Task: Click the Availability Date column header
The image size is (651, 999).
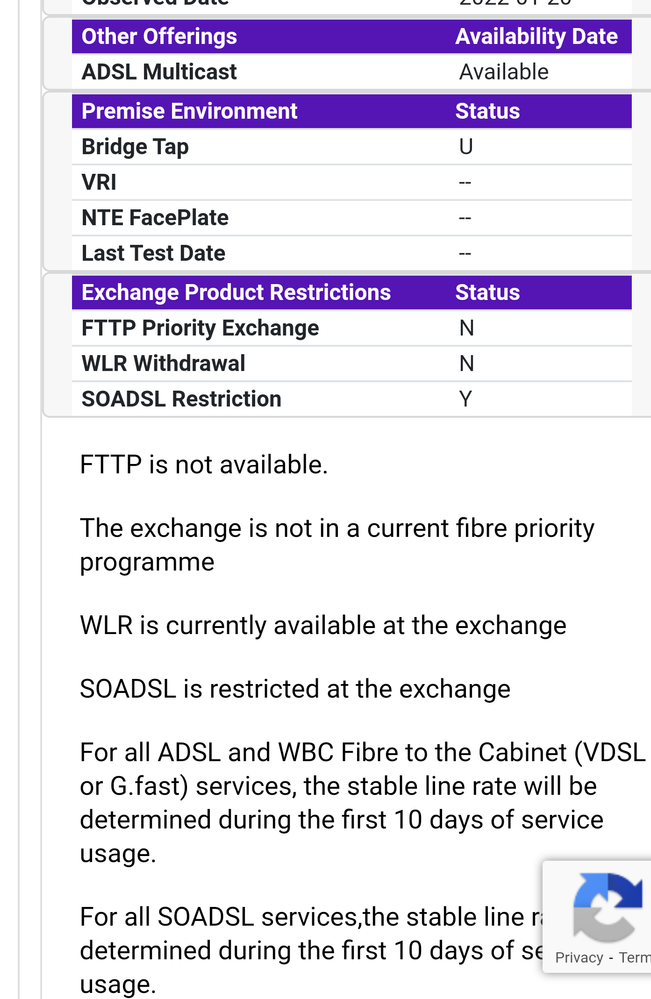Action: point(536,36)
